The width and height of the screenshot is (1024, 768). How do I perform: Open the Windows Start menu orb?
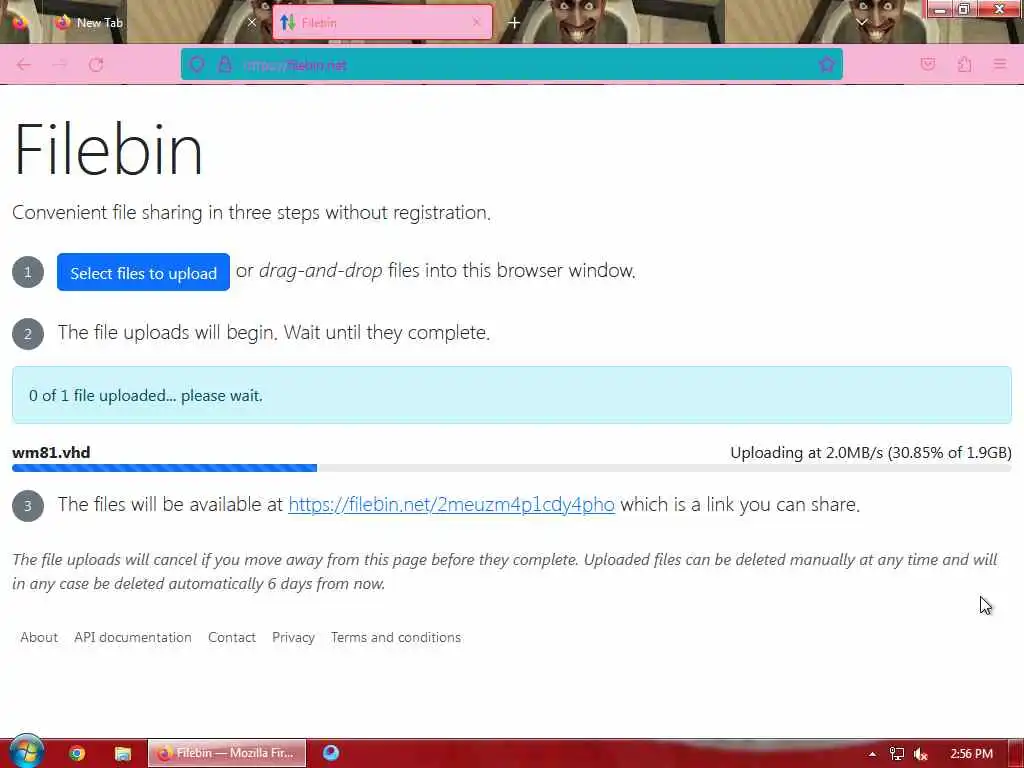(26, 752)
